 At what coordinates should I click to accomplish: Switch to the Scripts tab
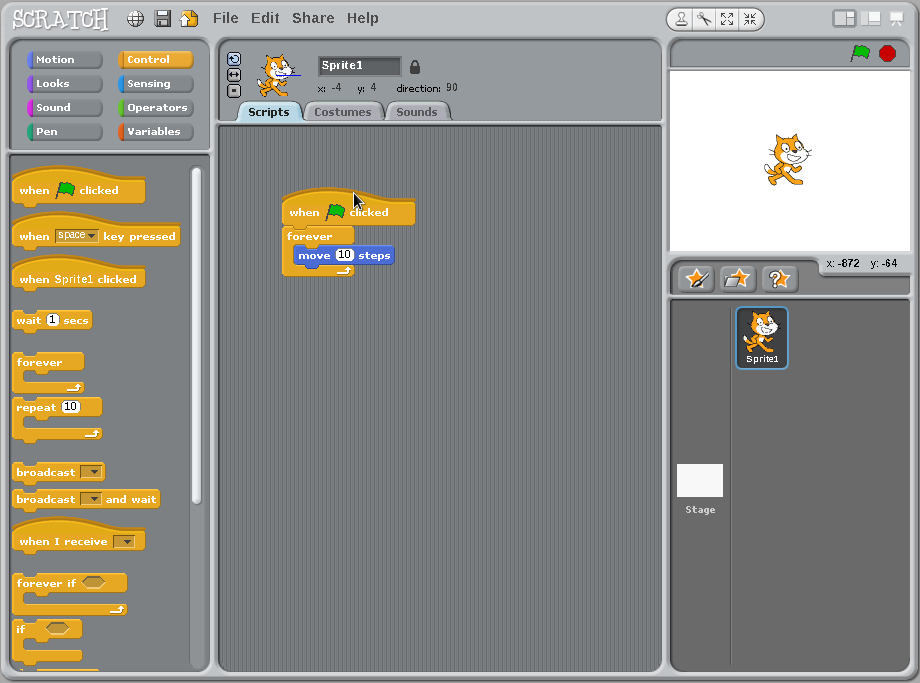pyautogui.click(x=269, y=111)
